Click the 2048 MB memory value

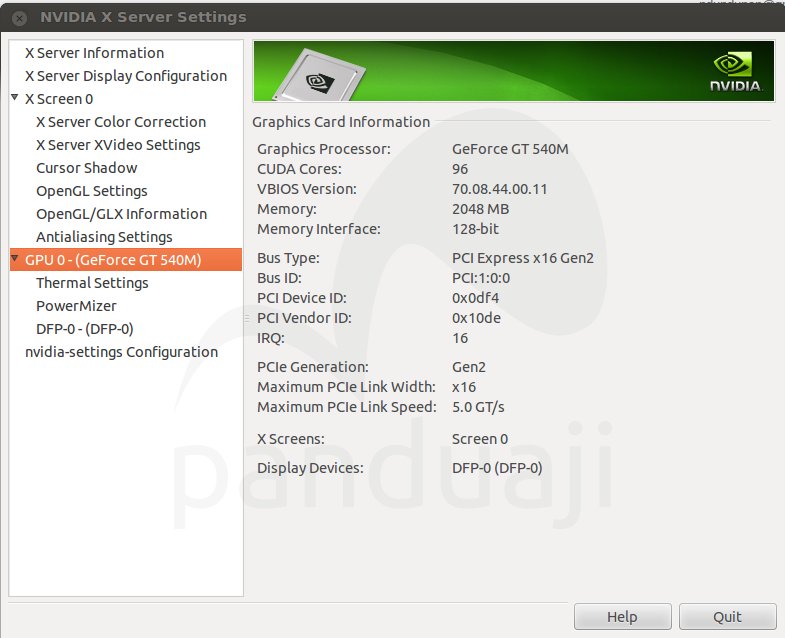point(481,209)
